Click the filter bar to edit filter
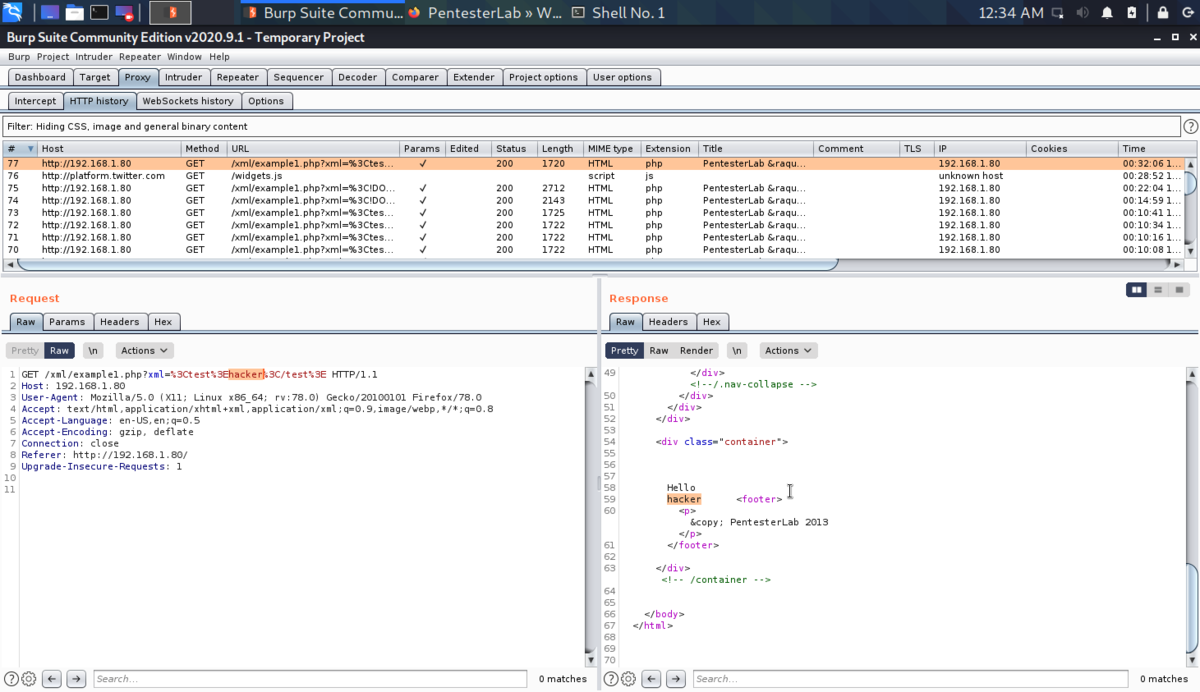 point(592,127)
